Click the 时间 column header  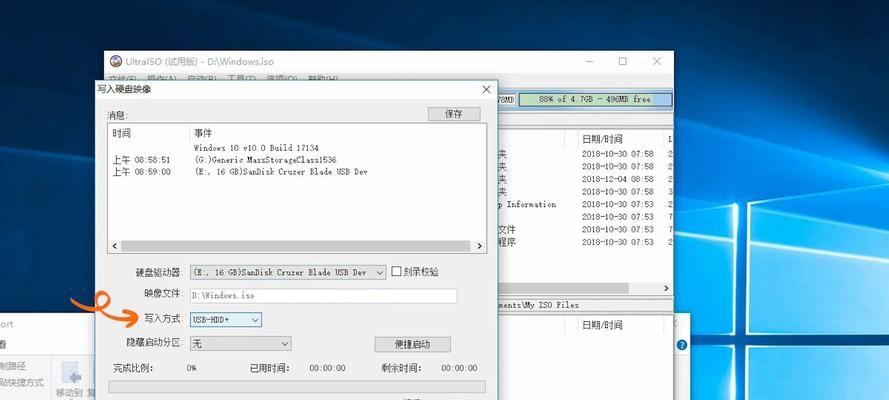pyautogui.click(x=121, y=133)
